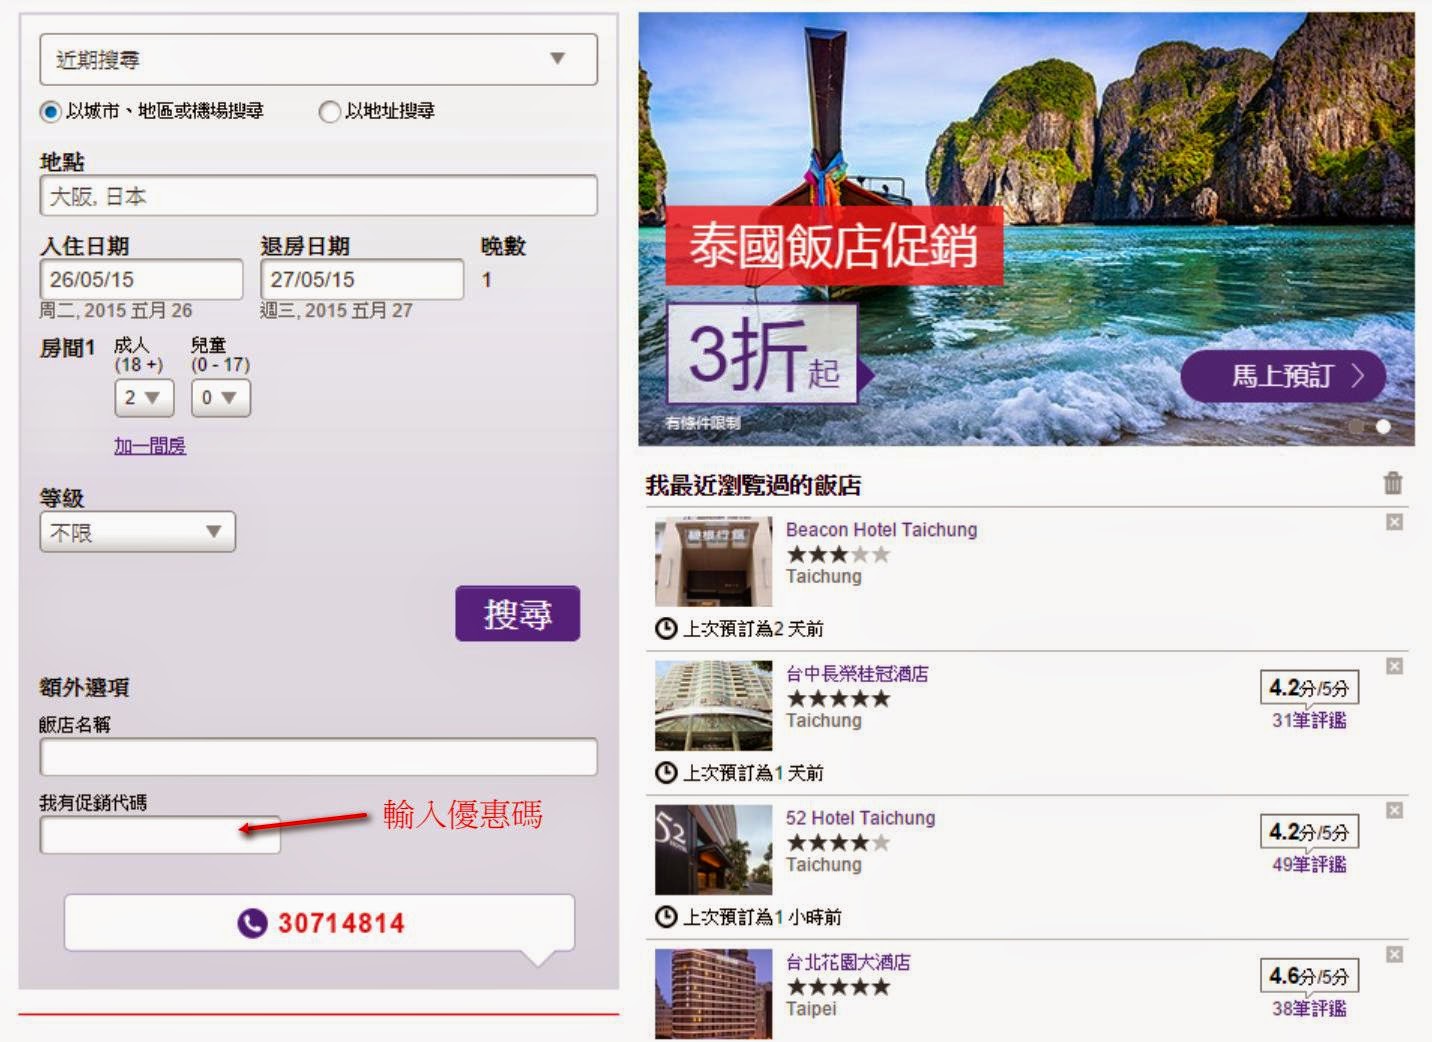This screenshot has height=1042, width=1432.
Task: Click the trash icon to clear recent hotels
Action: 1392,484
